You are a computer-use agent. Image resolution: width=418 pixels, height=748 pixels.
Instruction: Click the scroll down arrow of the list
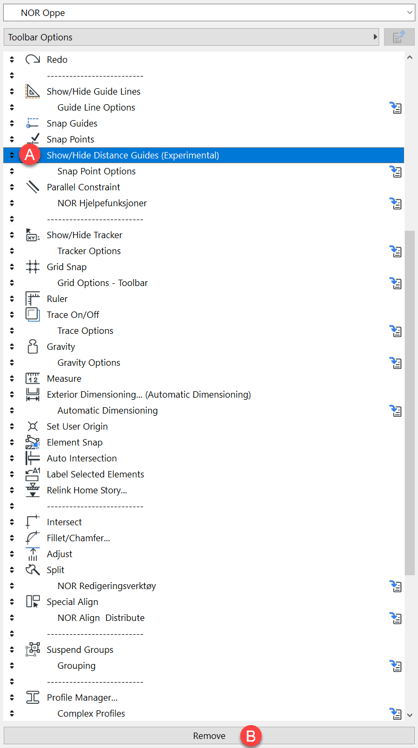coord(410,714)
